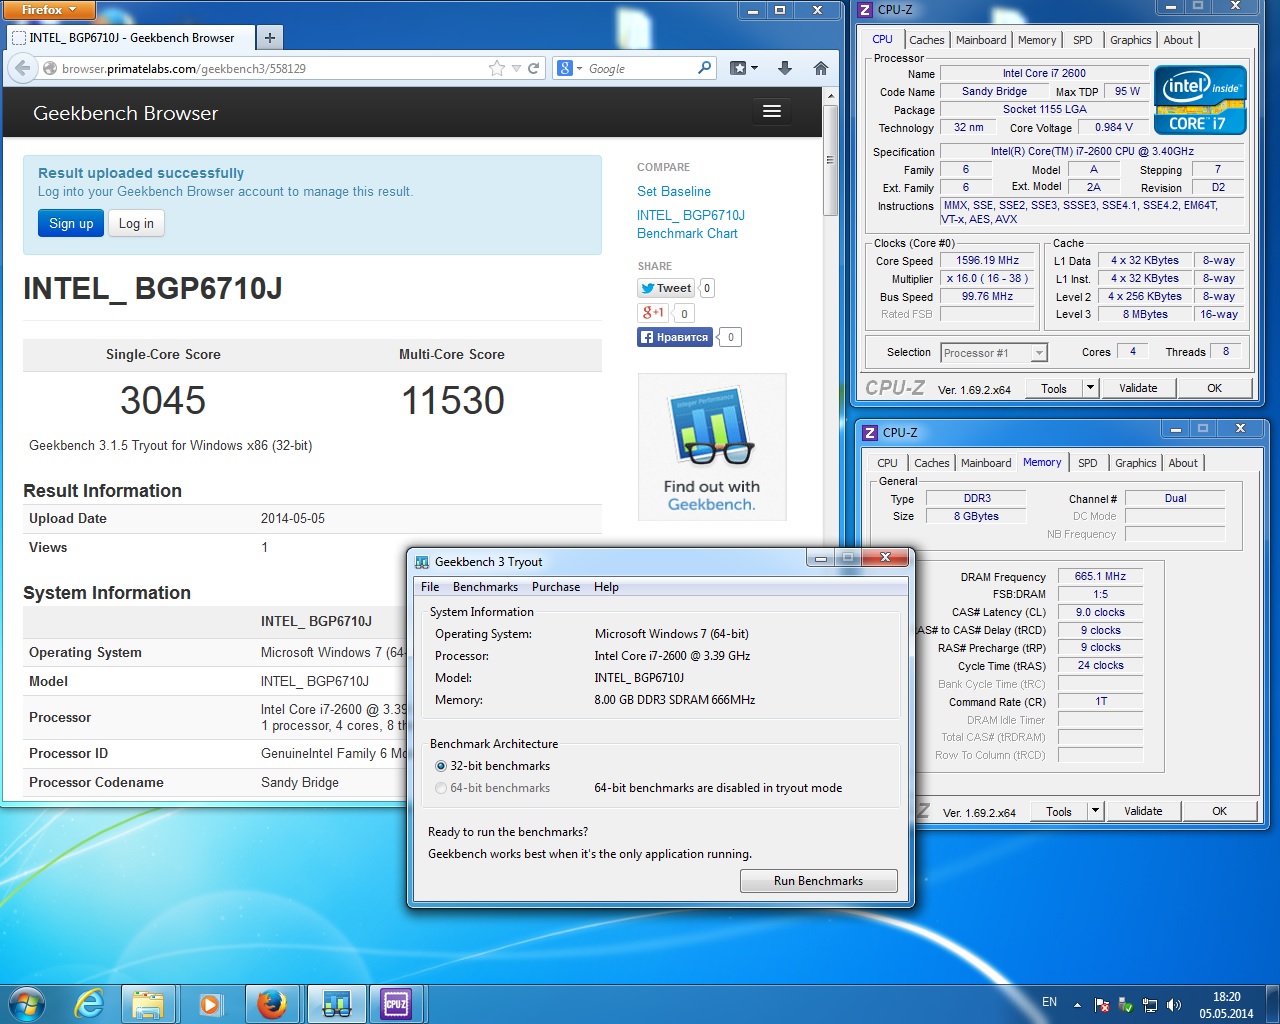Click the Sign up button

pos(71,223)
